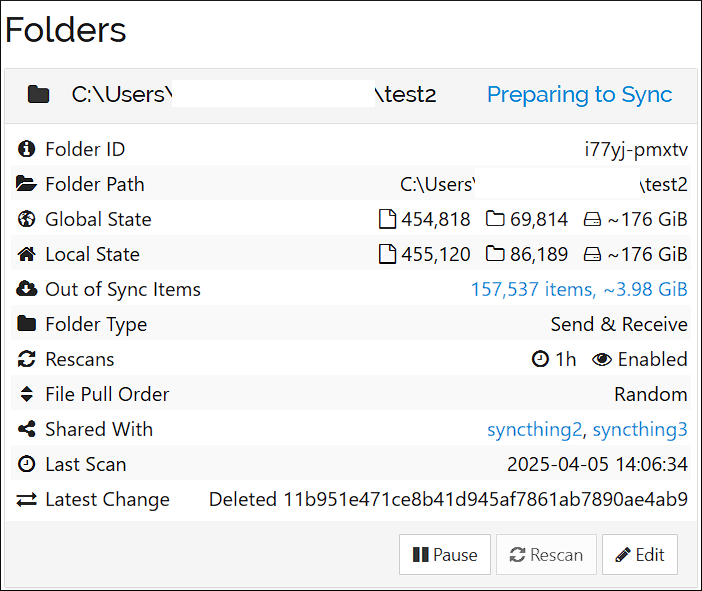This screenshot has width=702, height=591.
Task: Open the syncthing2 device link
Action: point(534,430)
